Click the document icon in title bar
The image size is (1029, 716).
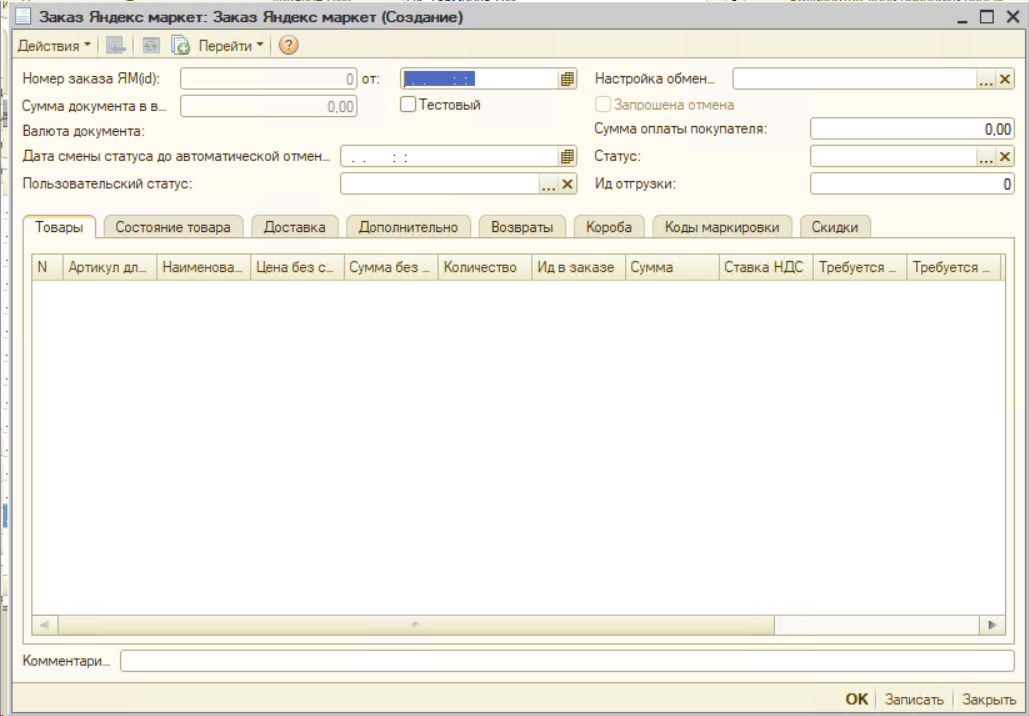(x=24, y=16)
